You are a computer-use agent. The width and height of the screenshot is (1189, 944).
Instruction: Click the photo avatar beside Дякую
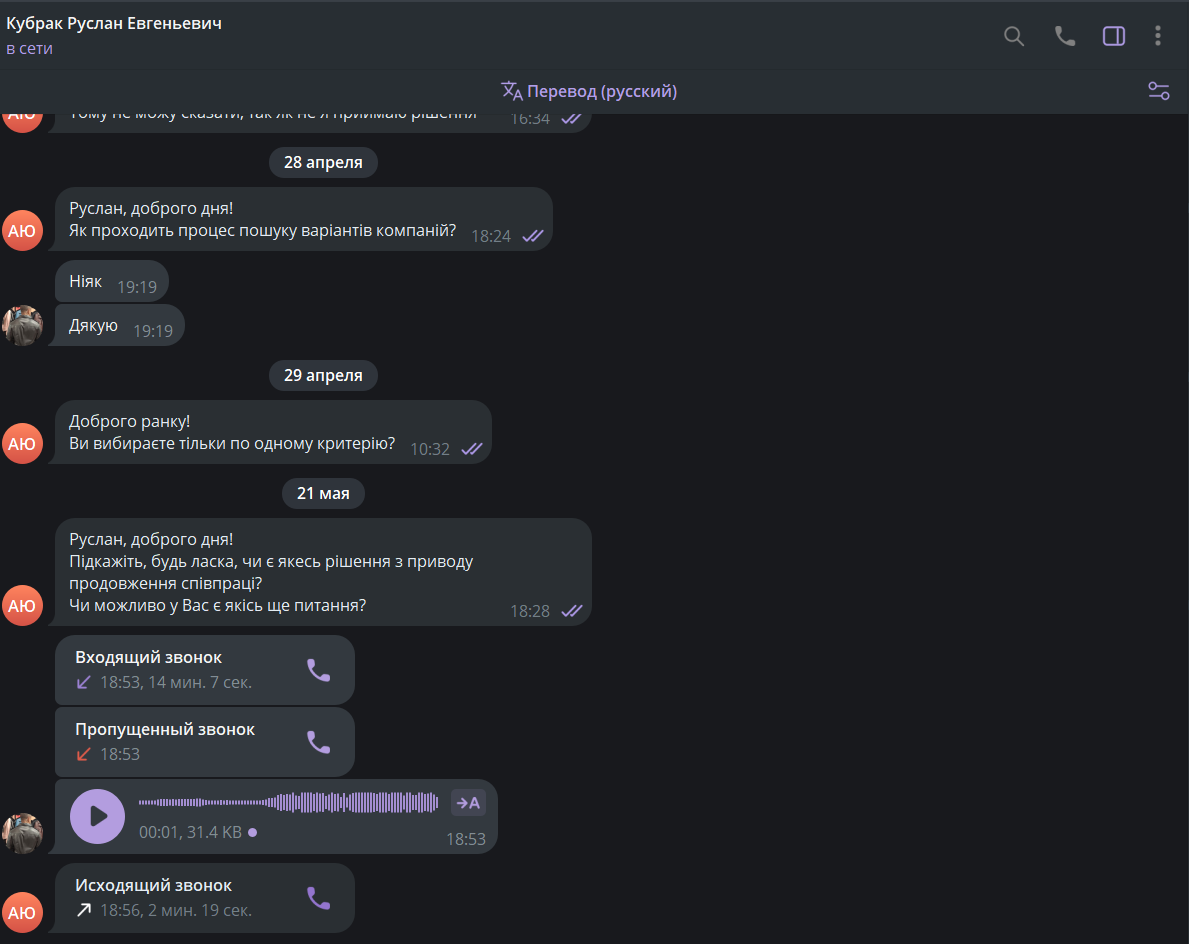coord(22,325)
